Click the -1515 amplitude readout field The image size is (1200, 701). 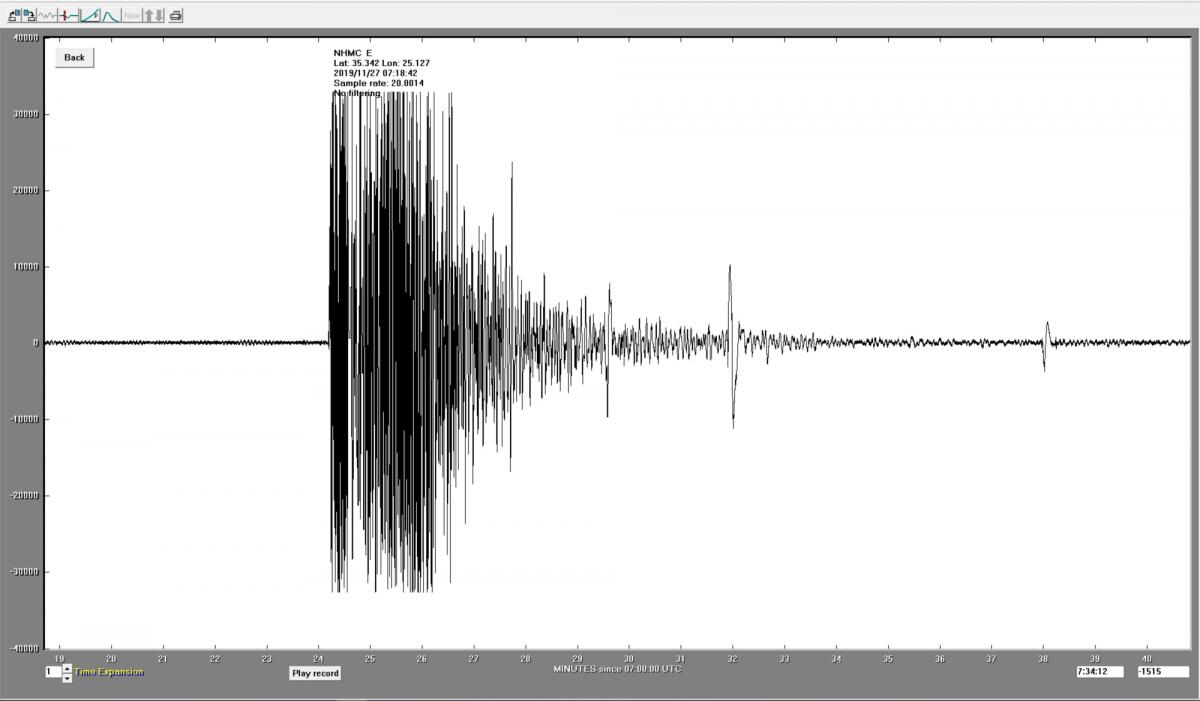[1162, 672]
